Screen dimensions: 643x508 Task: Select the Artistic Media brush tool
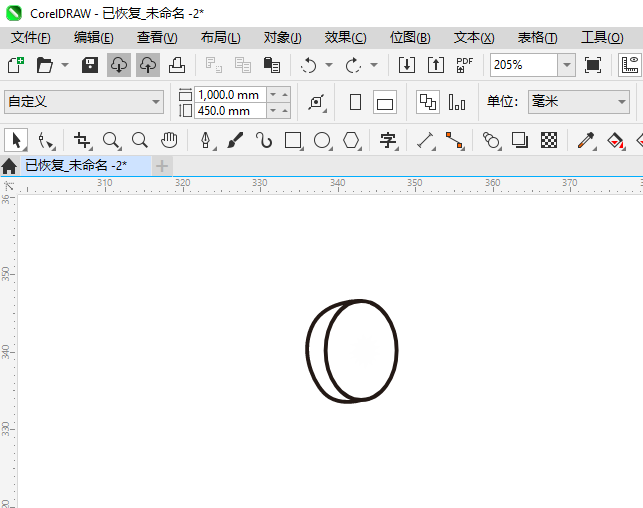click(x=235, y=141)
